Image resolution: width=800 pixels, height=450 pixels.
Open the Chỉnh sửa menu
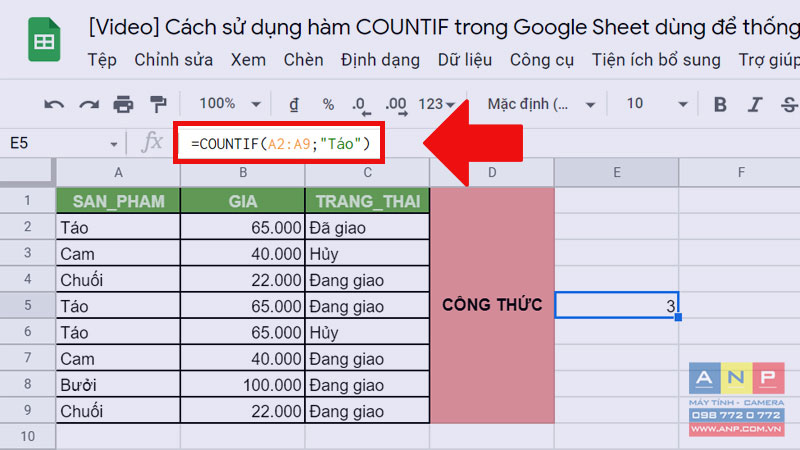(x=173, y=60)
